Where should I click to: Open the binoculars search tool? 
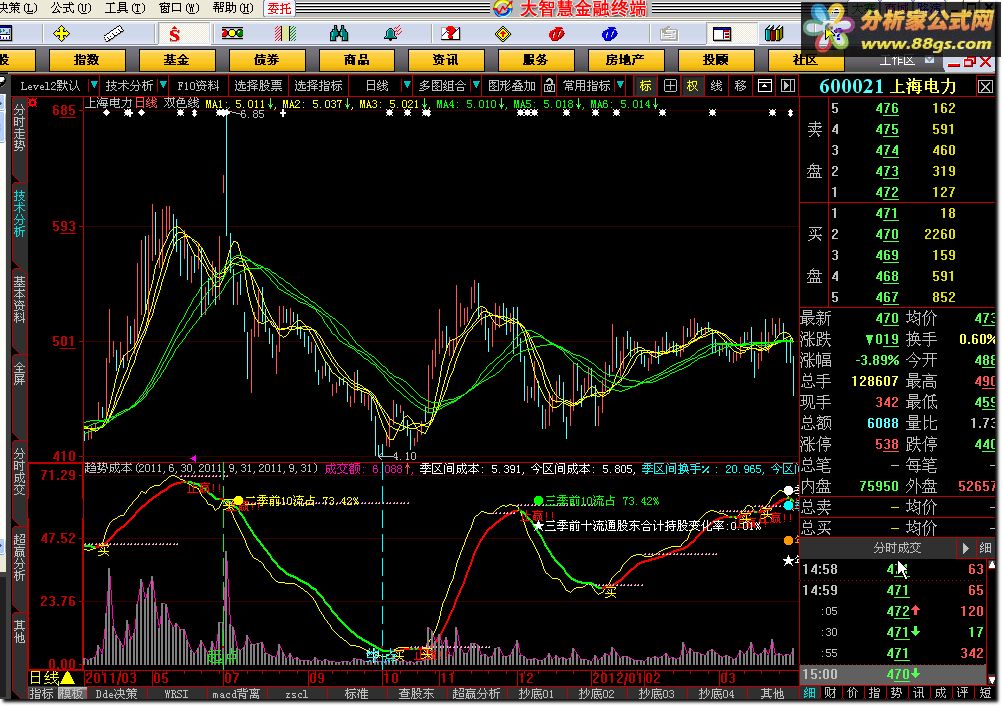pyautogui.click(x=339, y=33)
